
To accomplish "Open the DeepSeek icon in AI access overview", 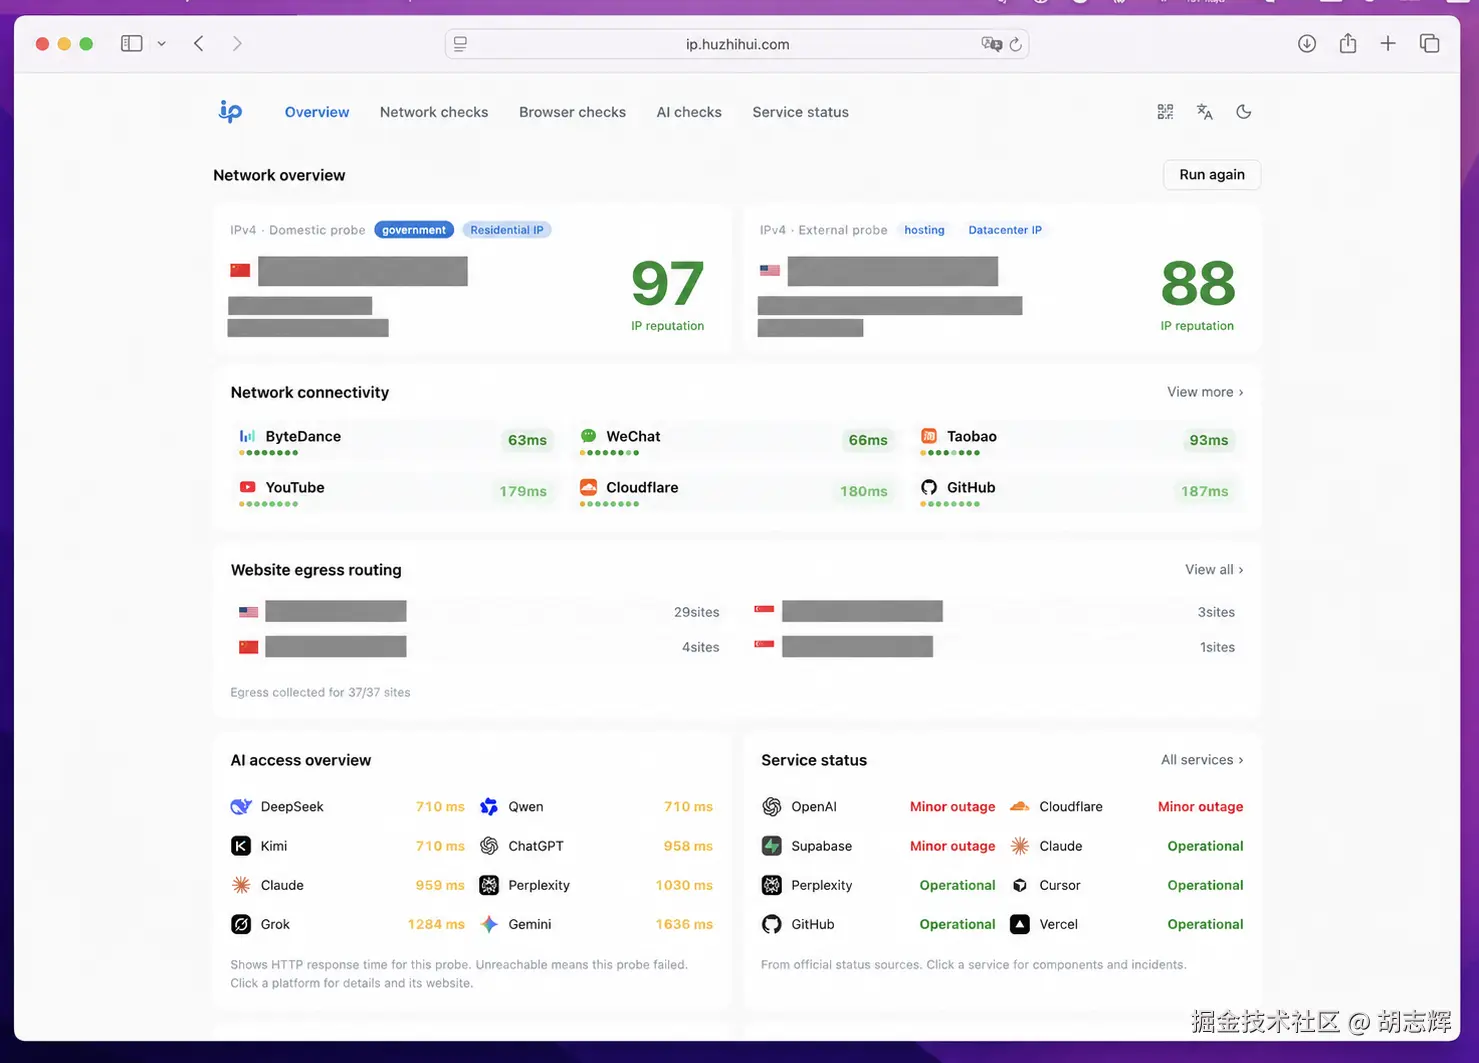I will tap(241, 807).
